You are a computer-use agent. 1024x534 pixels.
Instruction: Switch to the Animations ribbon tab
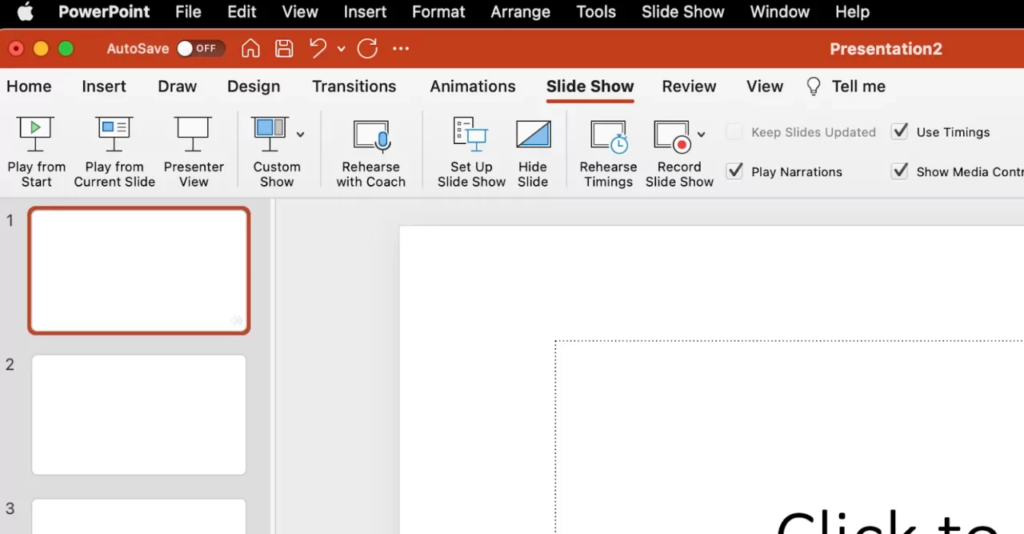472,86
